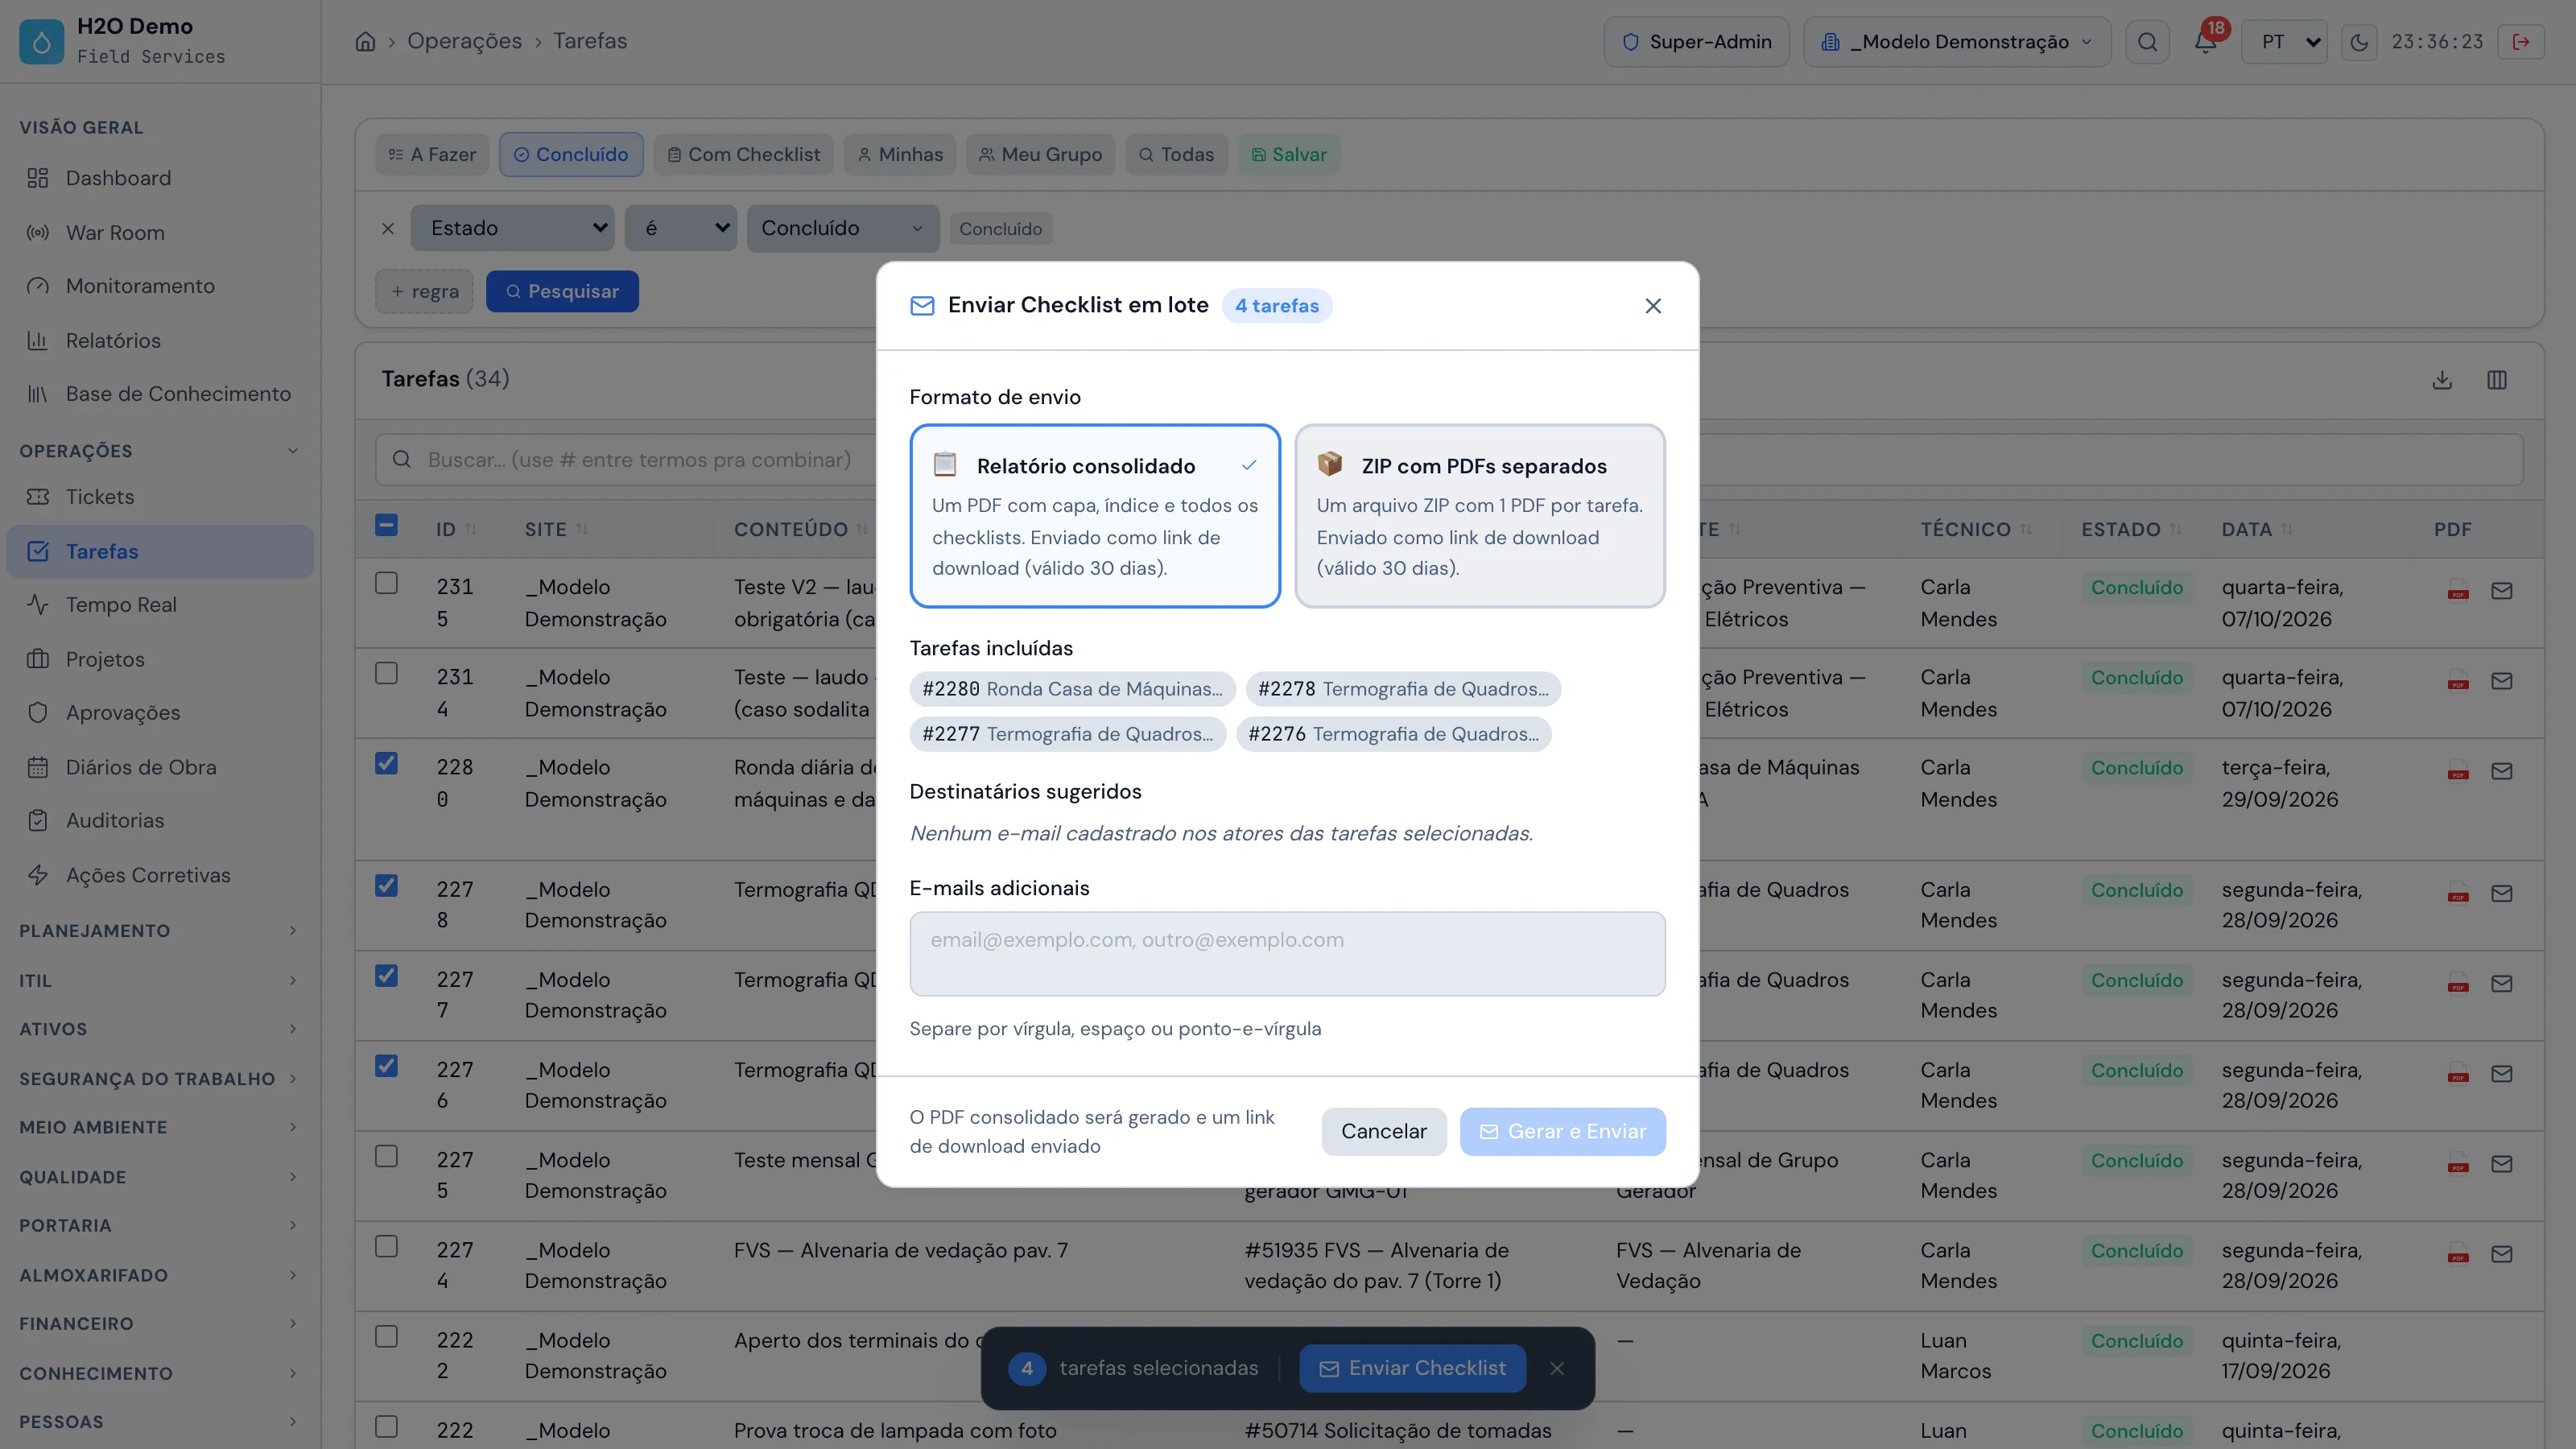The height and width of the screenshot is (1449, 2576).
Task: Switch to A Fazer filter tab
Action: point(432,155)
